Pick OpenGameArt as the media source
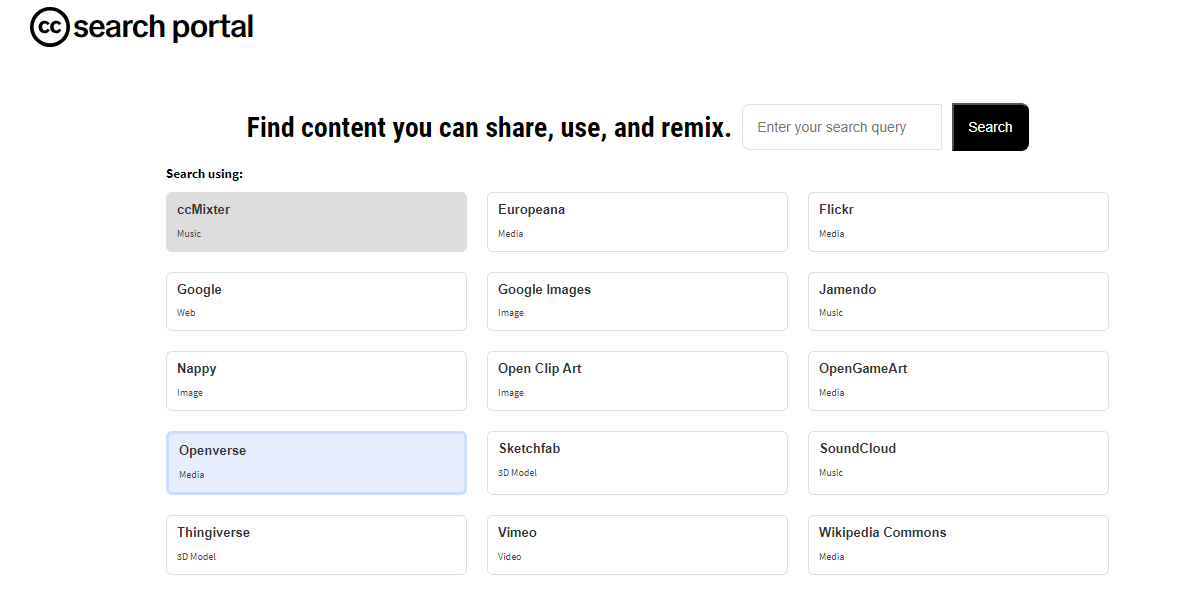Screen dimensions: 1183x592 (957, 380)
